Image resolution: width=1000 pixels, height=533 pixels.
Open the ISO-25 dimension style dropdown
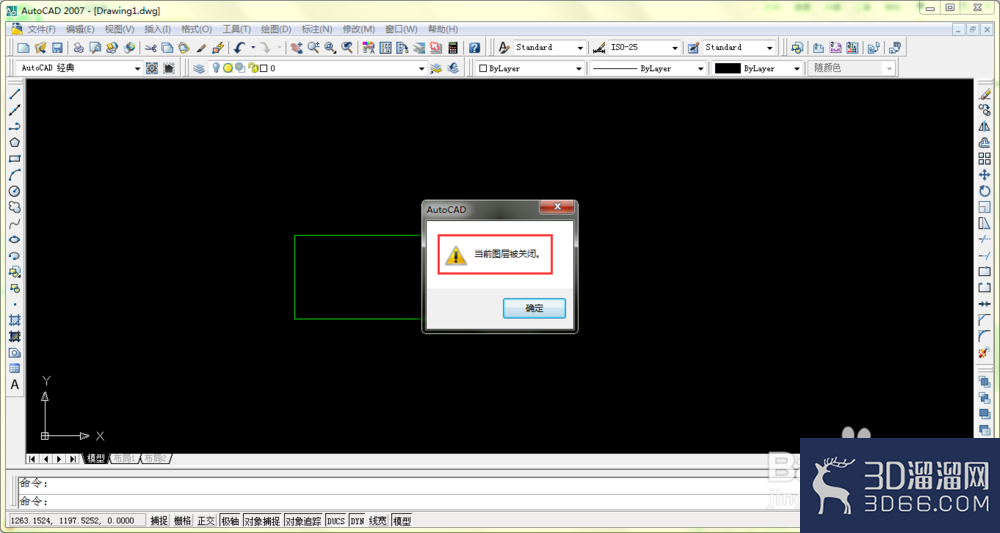[675, 48]
